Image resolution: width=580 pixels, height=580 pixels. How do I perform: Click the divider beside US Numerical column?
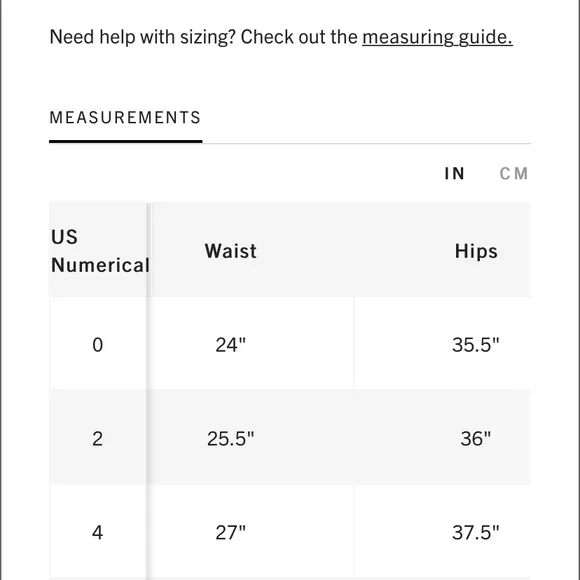point(149,391)
